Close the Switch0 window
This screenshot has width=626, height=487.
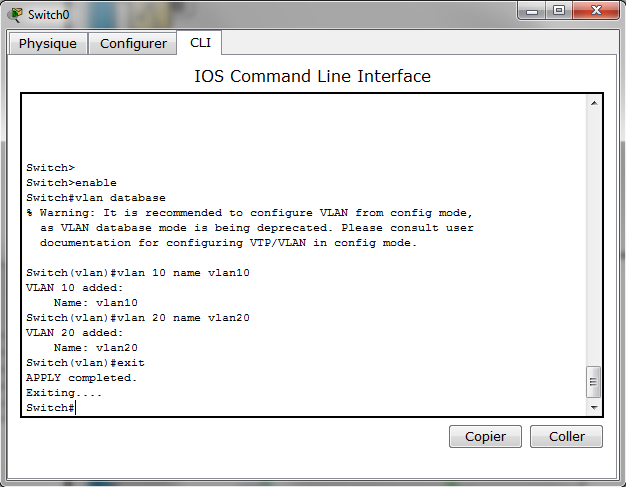click(x=596, y=10)
